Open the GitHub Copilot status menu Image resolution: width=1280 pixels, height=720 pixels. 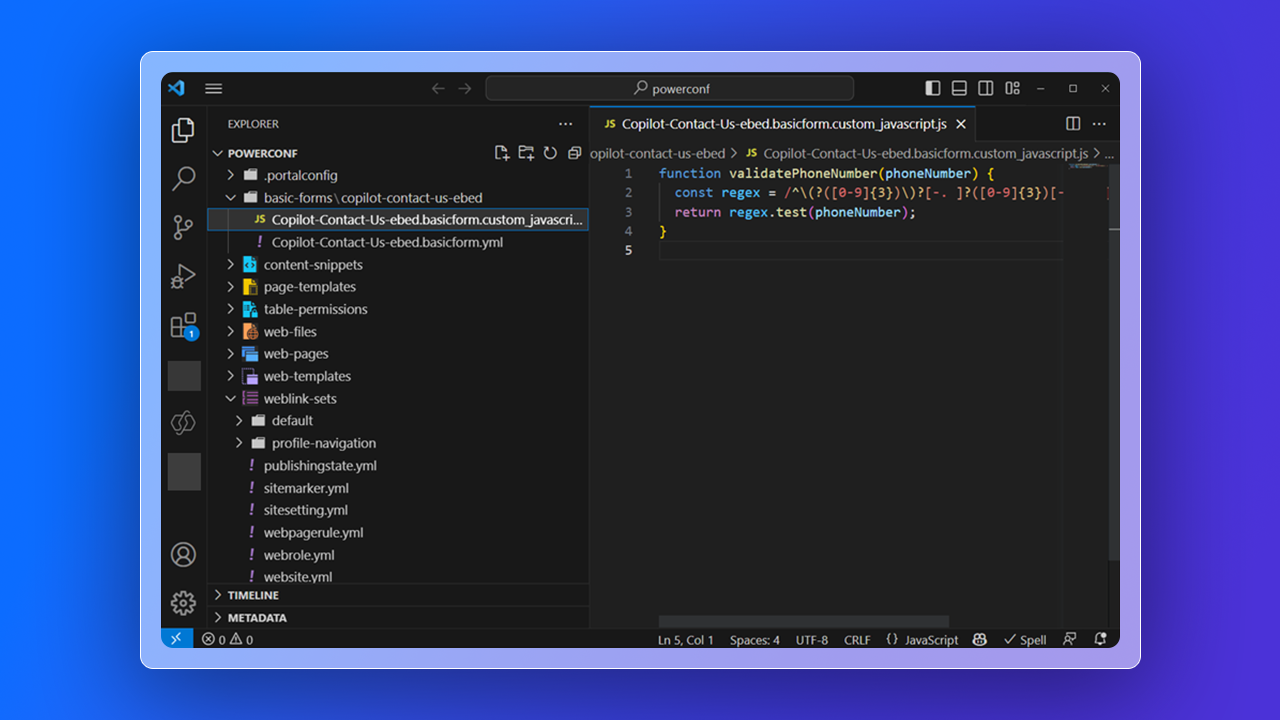coord(978,639)
